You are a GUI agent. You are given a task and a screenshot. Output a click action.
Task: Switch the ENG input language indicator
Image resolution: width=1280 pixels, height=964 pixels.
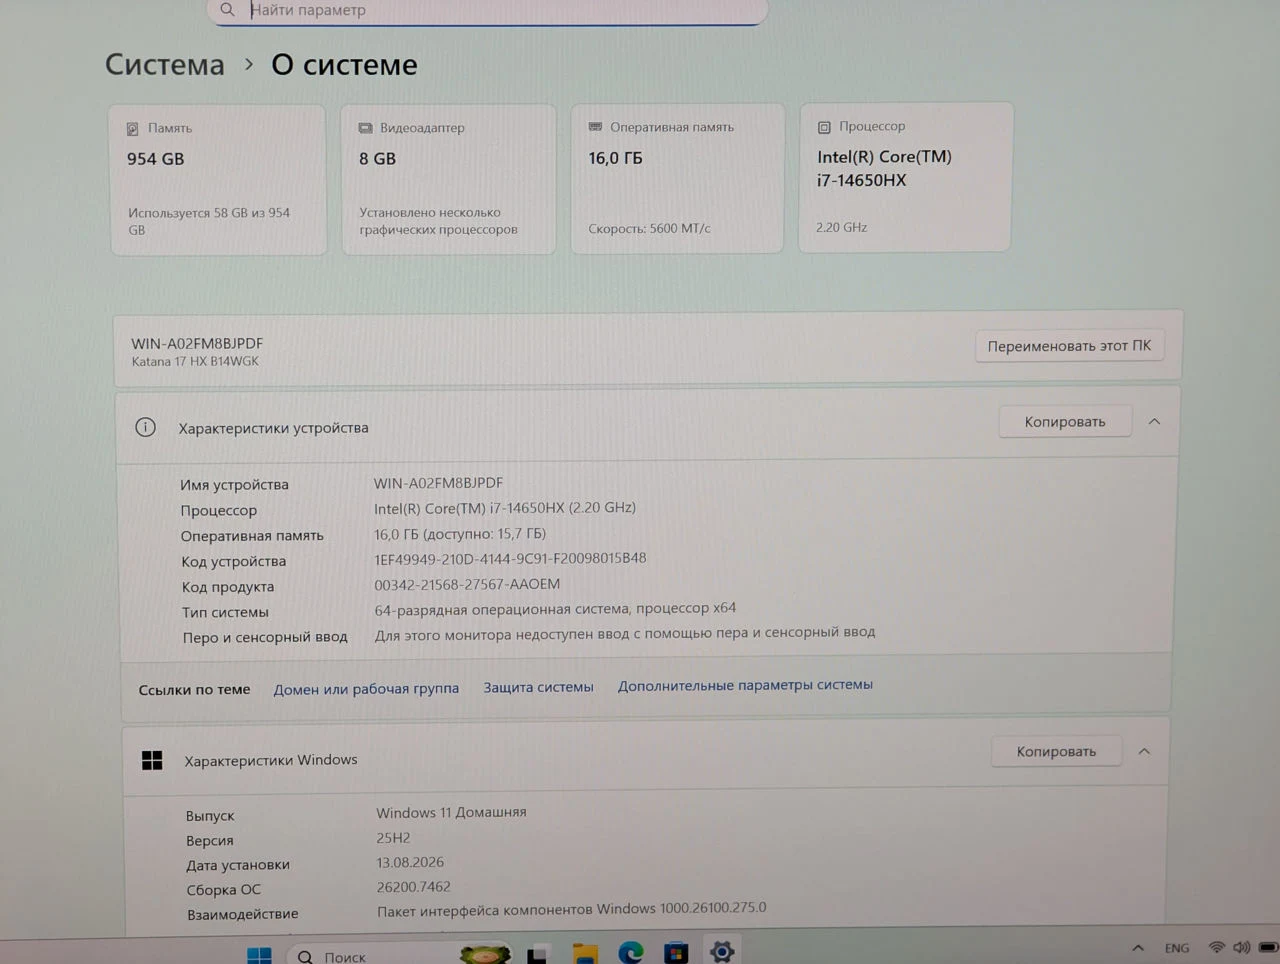click(x=1177, y=948)
